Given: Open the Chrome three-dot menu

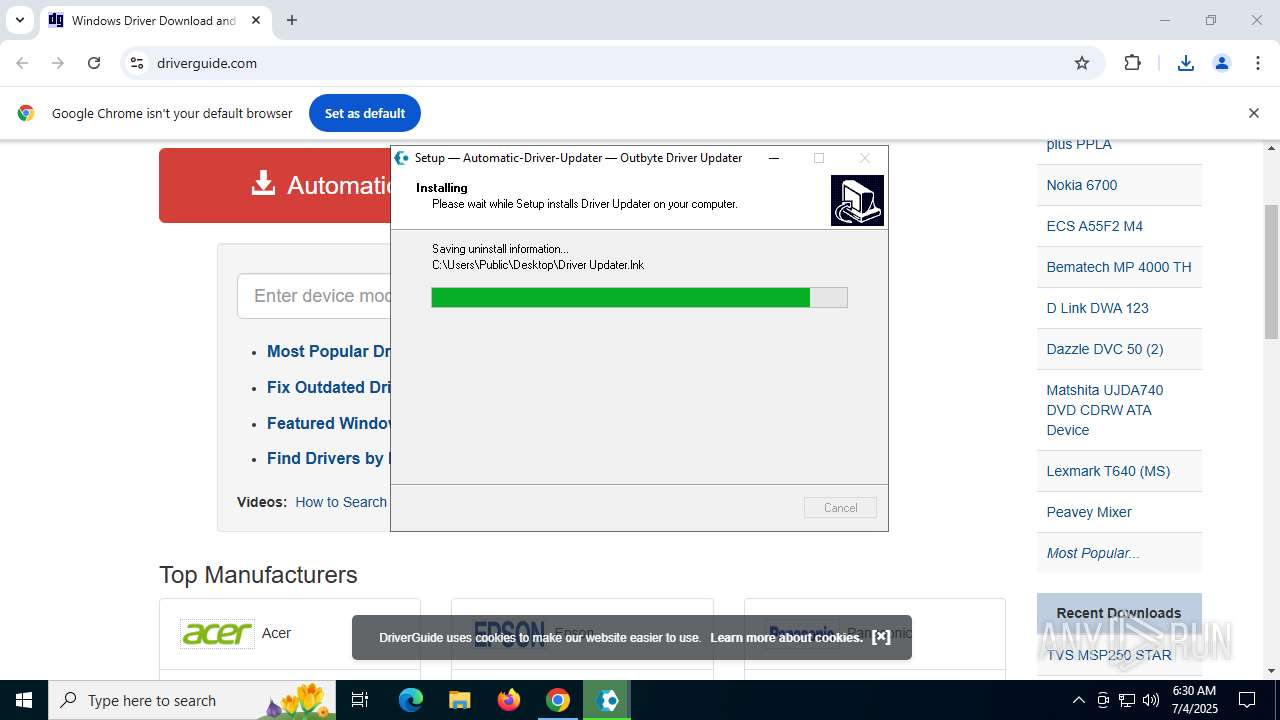Looking at the screenshot, I should point(1258,63).
